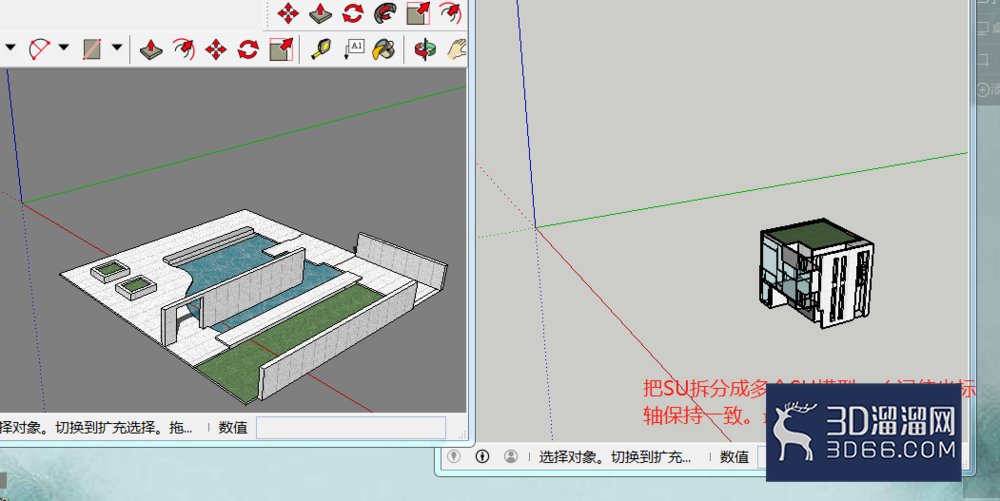The width and height of the screenshot is (1000, 501).
Task: Select the Orbit camera tool
Action: pos(425,49)
